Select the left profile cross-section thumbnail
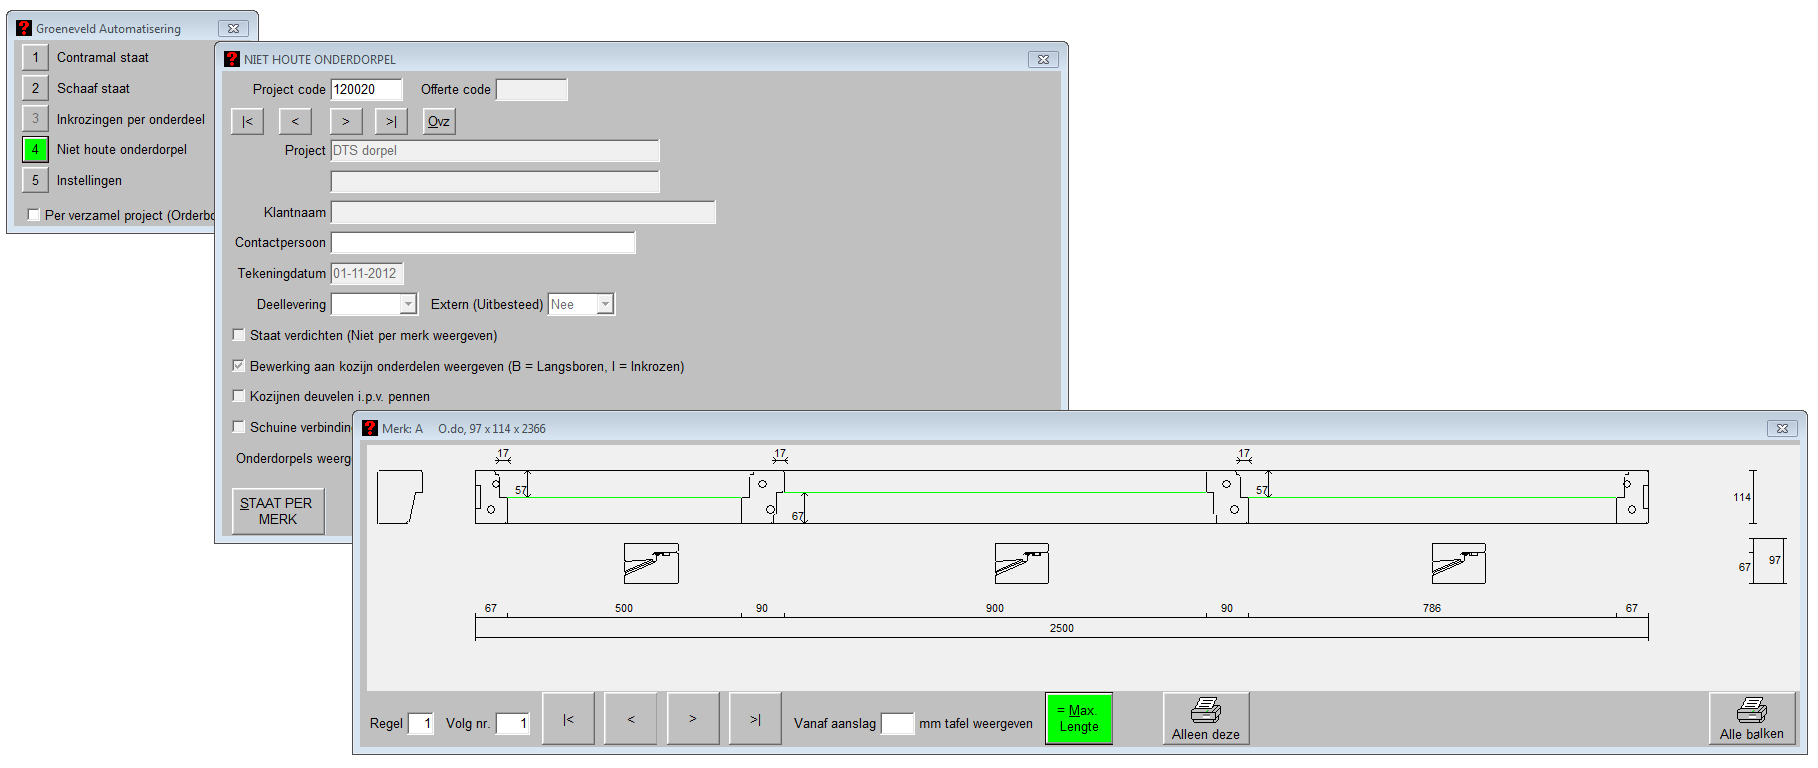The width and height of the screenshot is (1818, 768). point(400,497)
